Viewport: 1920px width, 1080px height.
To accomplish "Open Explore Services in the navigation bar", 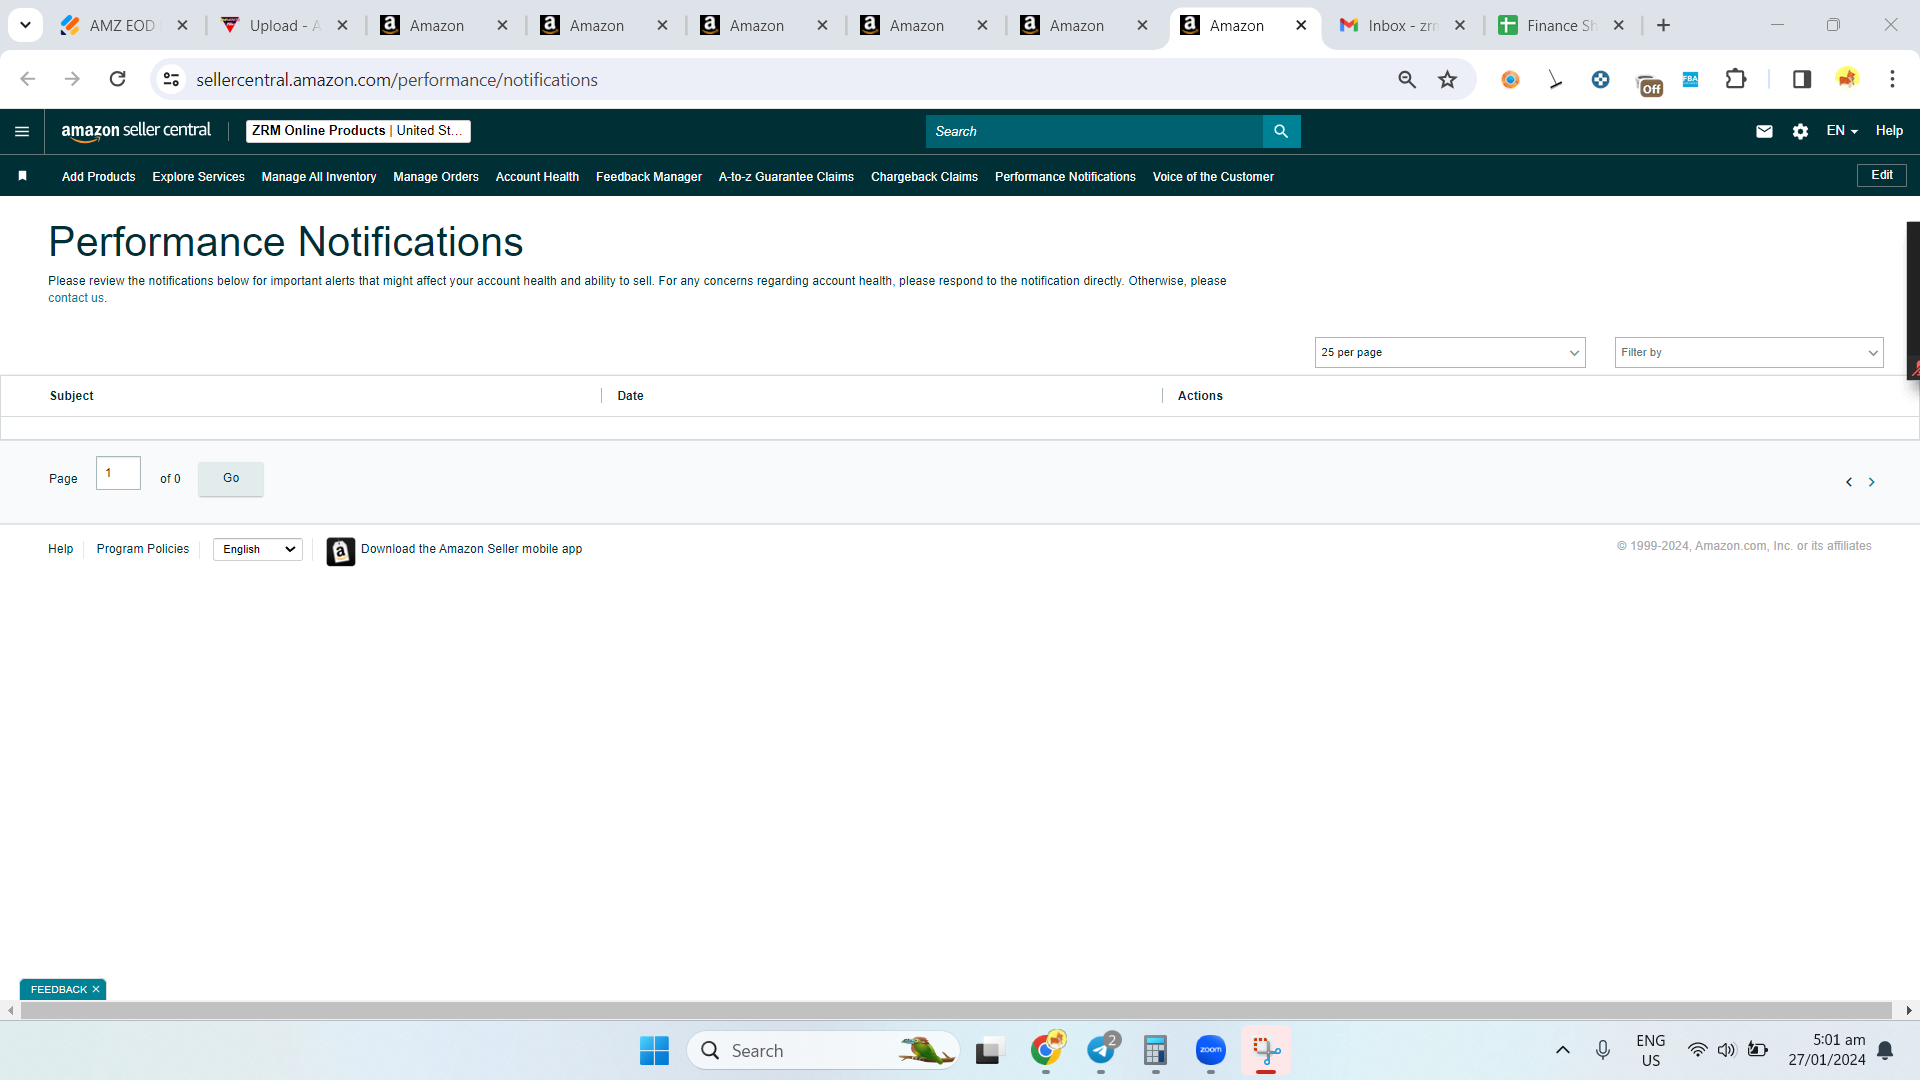I will pyautogui.click(x=198, y=177).
